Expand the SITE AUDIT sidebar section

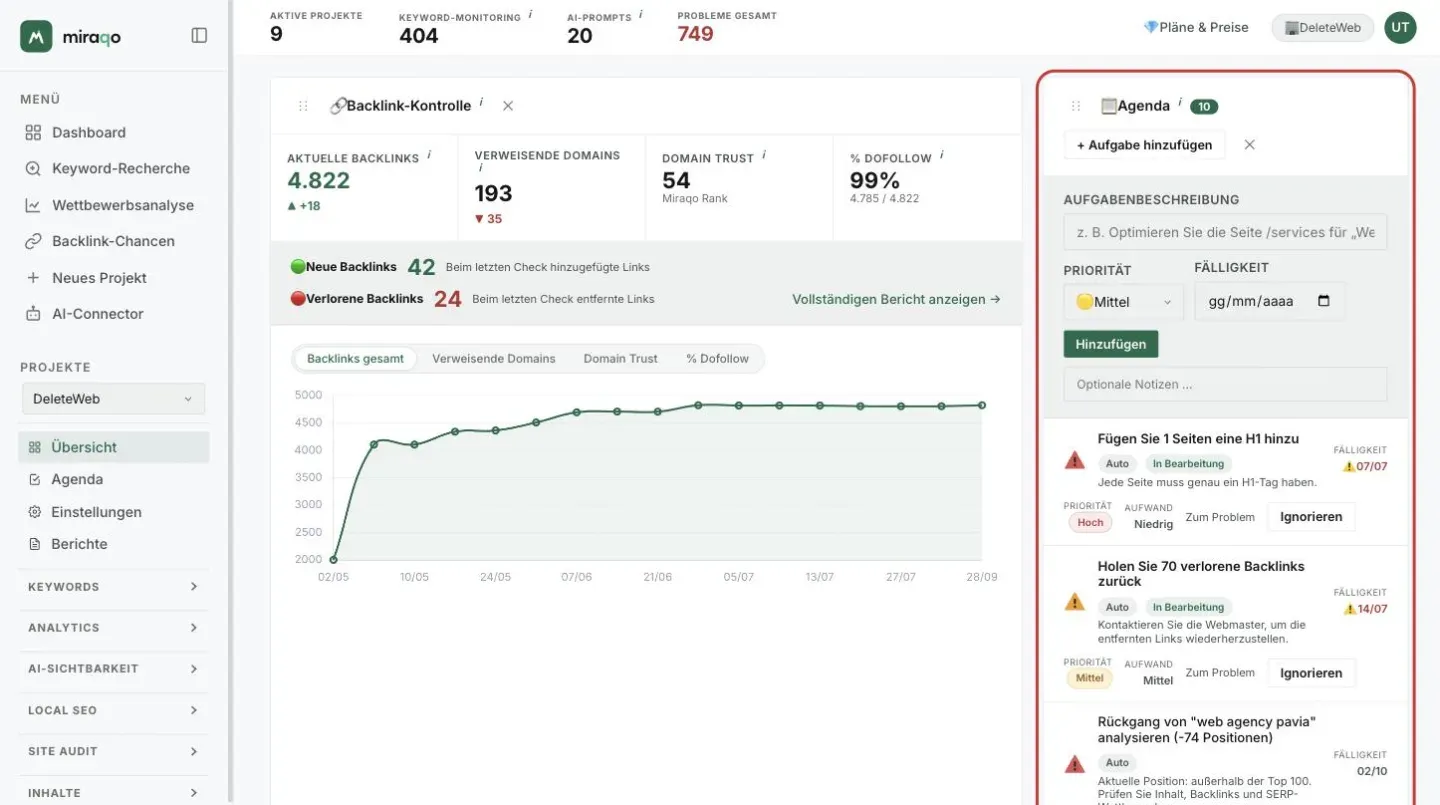click(x=113, y=751)
